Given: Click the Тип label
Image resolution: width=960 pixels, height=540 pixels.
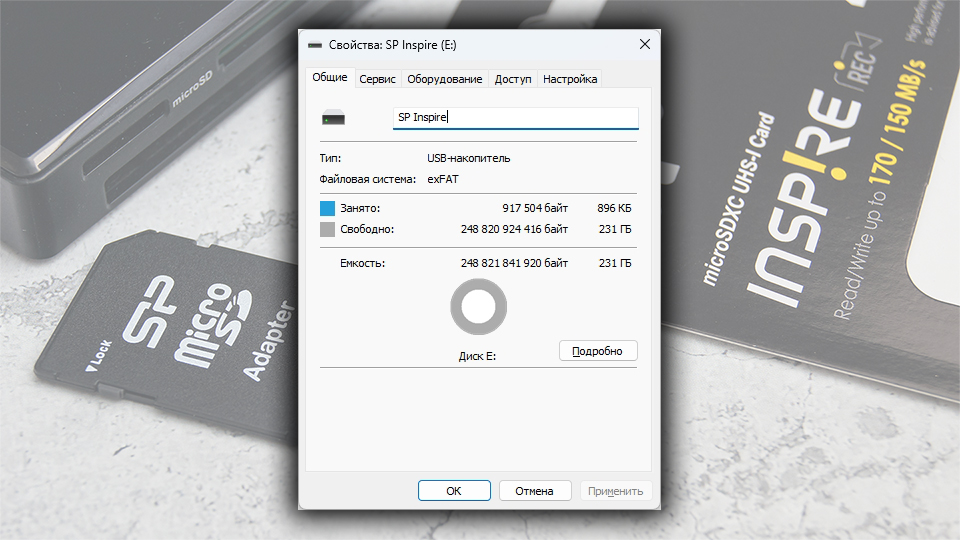Looking at the screenshot, I should tap(330, 158).
